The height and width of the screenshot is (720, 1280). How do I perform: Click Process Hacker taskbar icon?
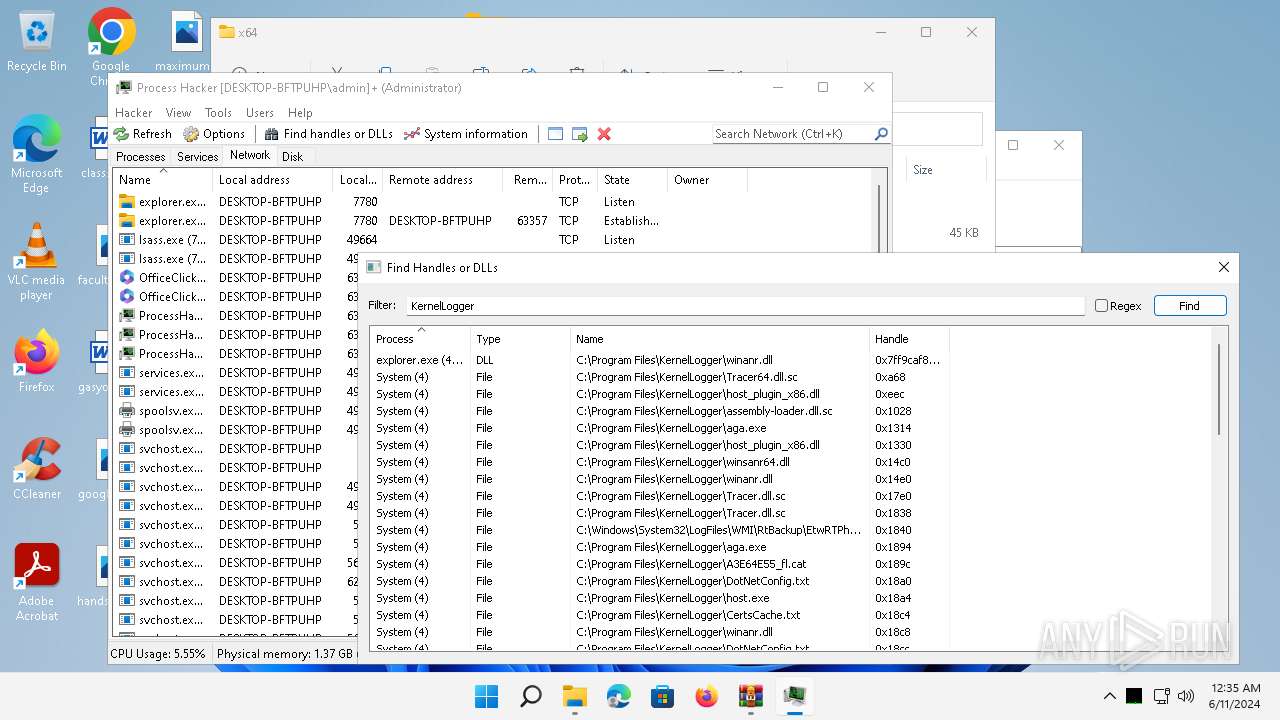(x=795, y=696)
